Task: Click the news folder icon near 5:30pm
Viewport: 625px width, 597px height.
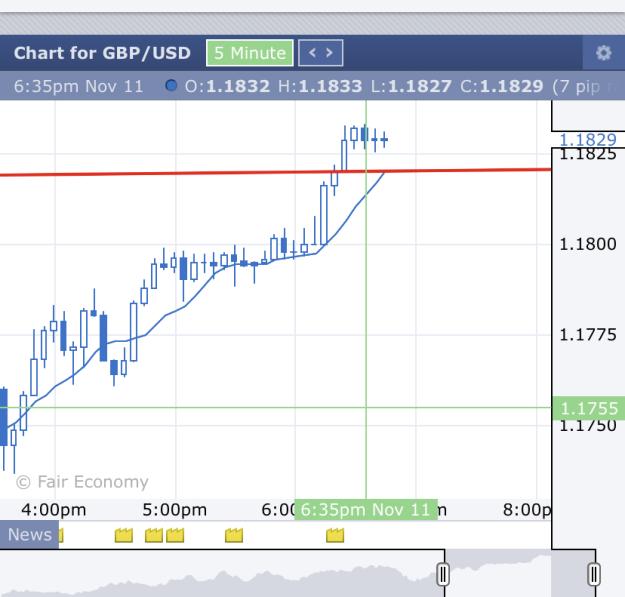Action: coord(234,535)
